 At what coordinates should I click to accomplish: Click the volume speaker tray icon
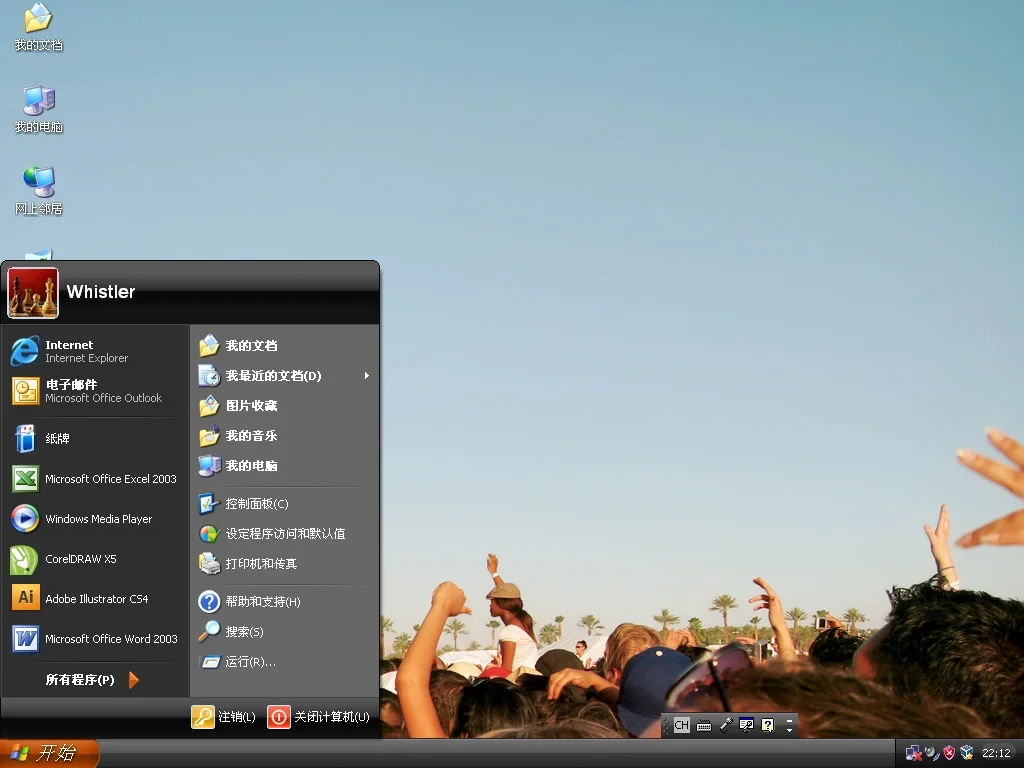[x=932, y=753]
